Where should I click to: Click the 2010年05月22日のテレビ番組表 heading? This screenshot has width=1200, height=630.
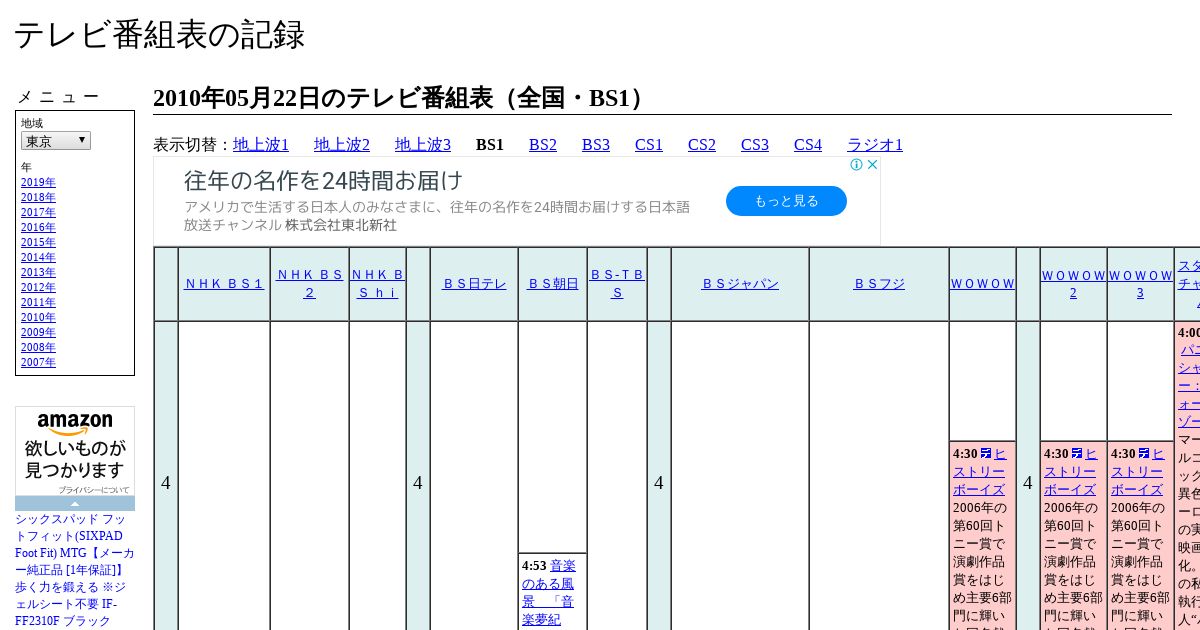[402, 98]
